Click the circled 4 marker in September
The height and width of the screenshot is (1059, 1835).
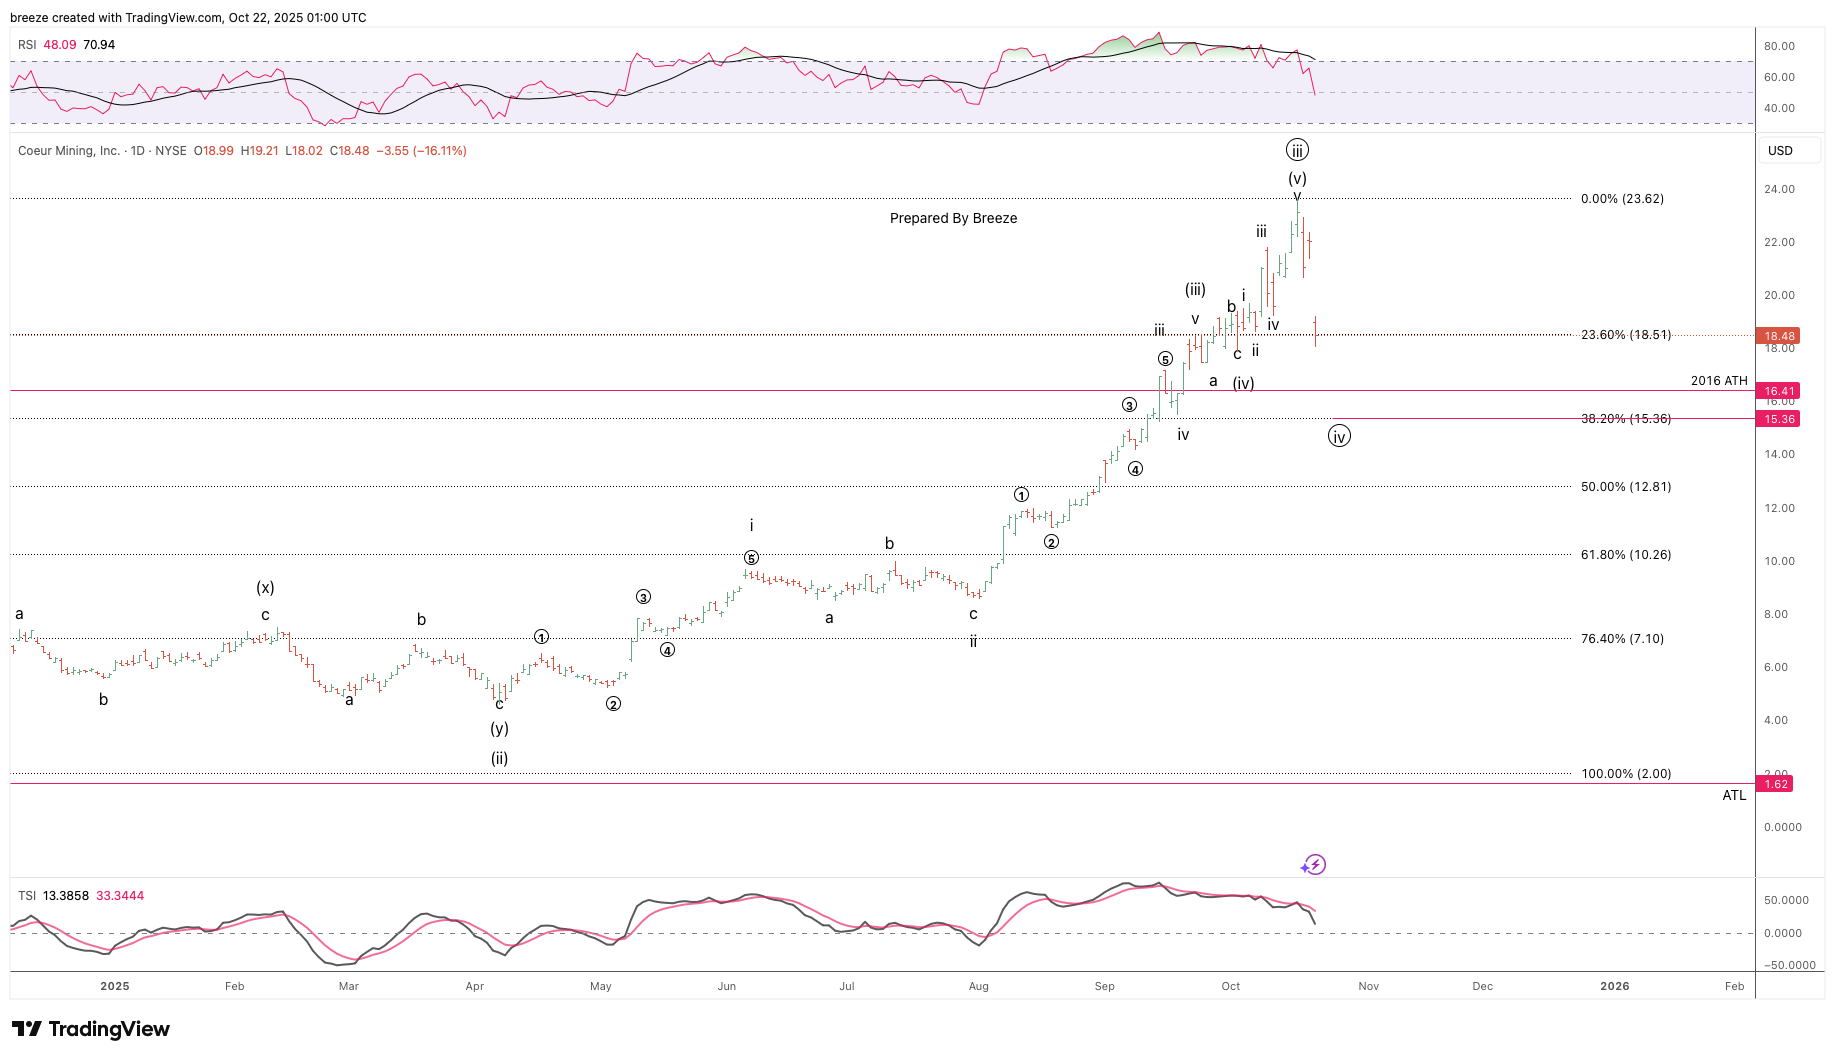click(x=1135, y=469)
